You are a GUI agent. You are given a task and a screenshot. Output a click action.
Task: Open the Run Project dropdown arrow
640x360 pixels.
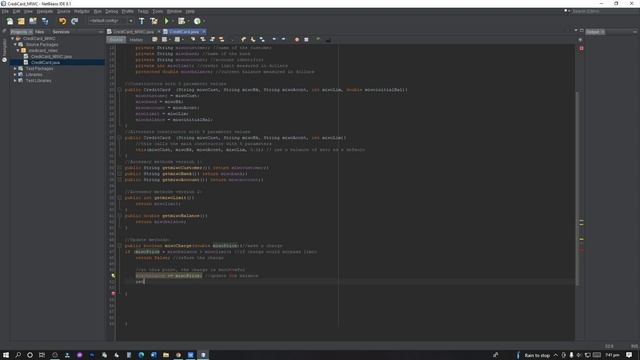(x=172, y=21)
